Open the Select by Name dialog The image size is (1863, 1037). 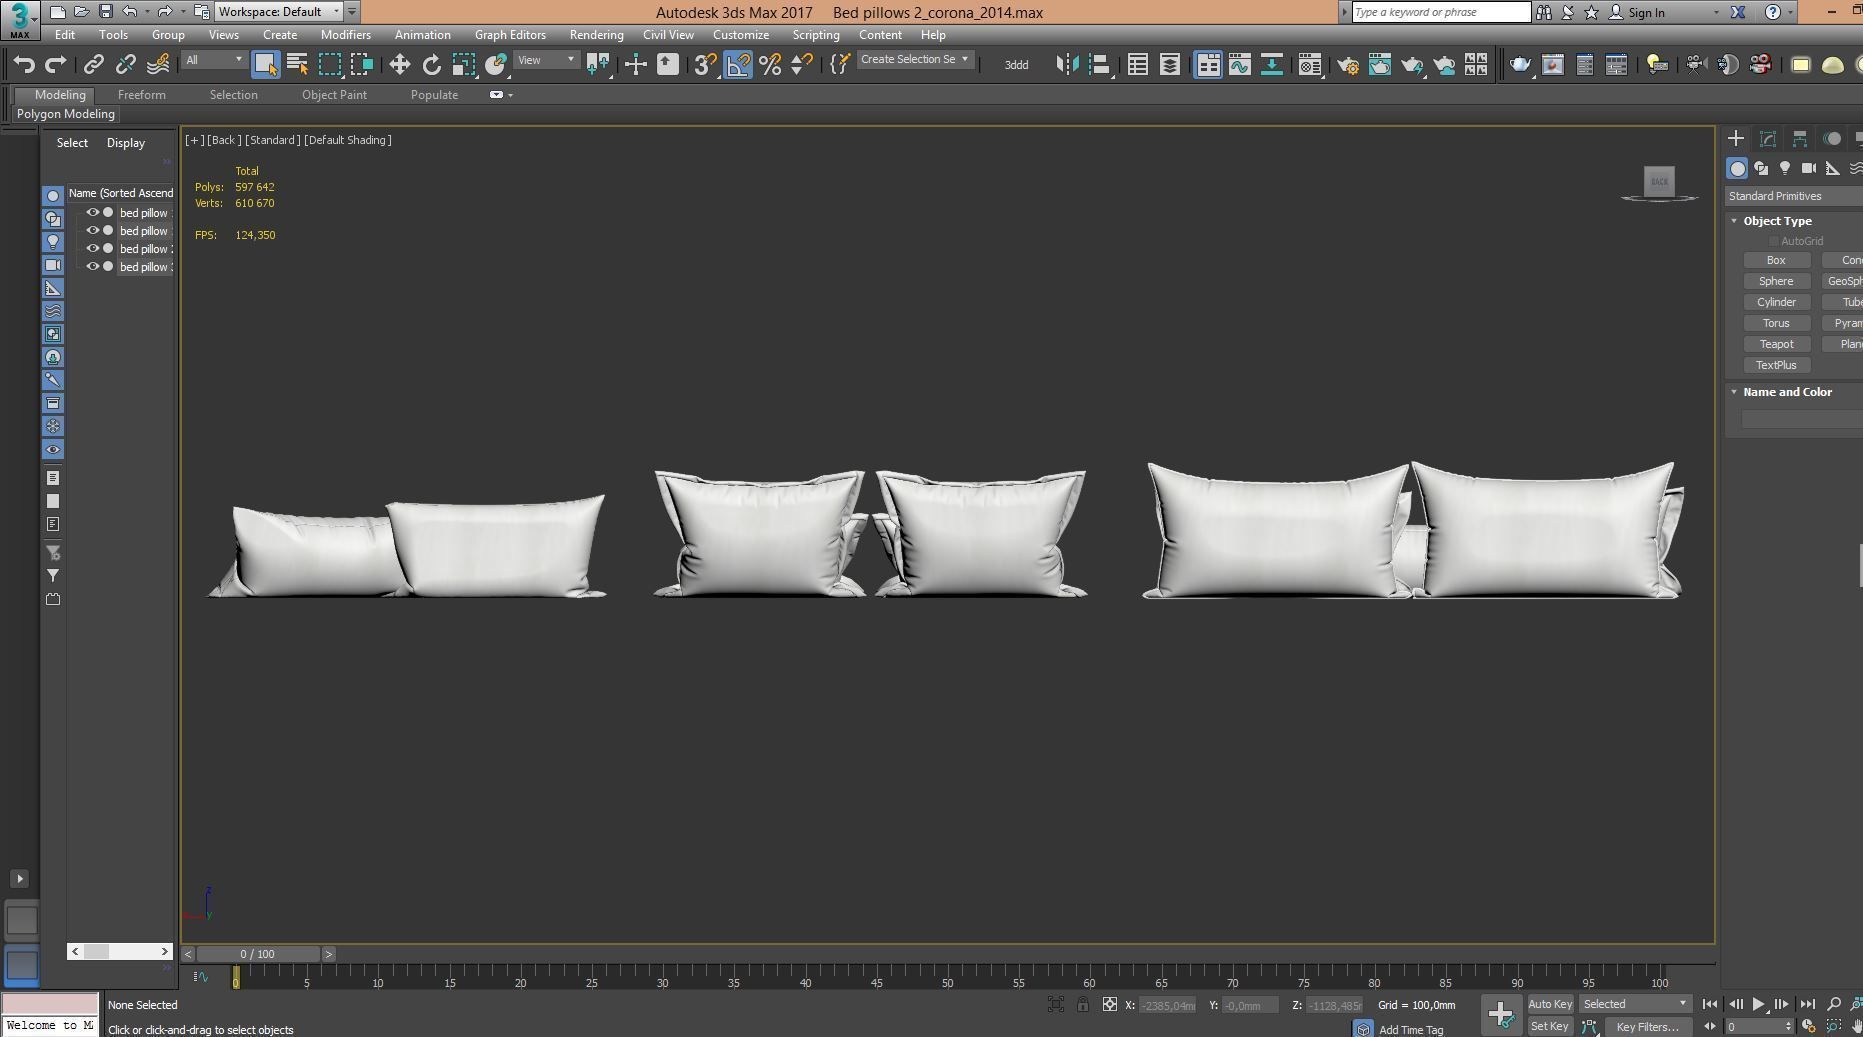tap(297, 65)
